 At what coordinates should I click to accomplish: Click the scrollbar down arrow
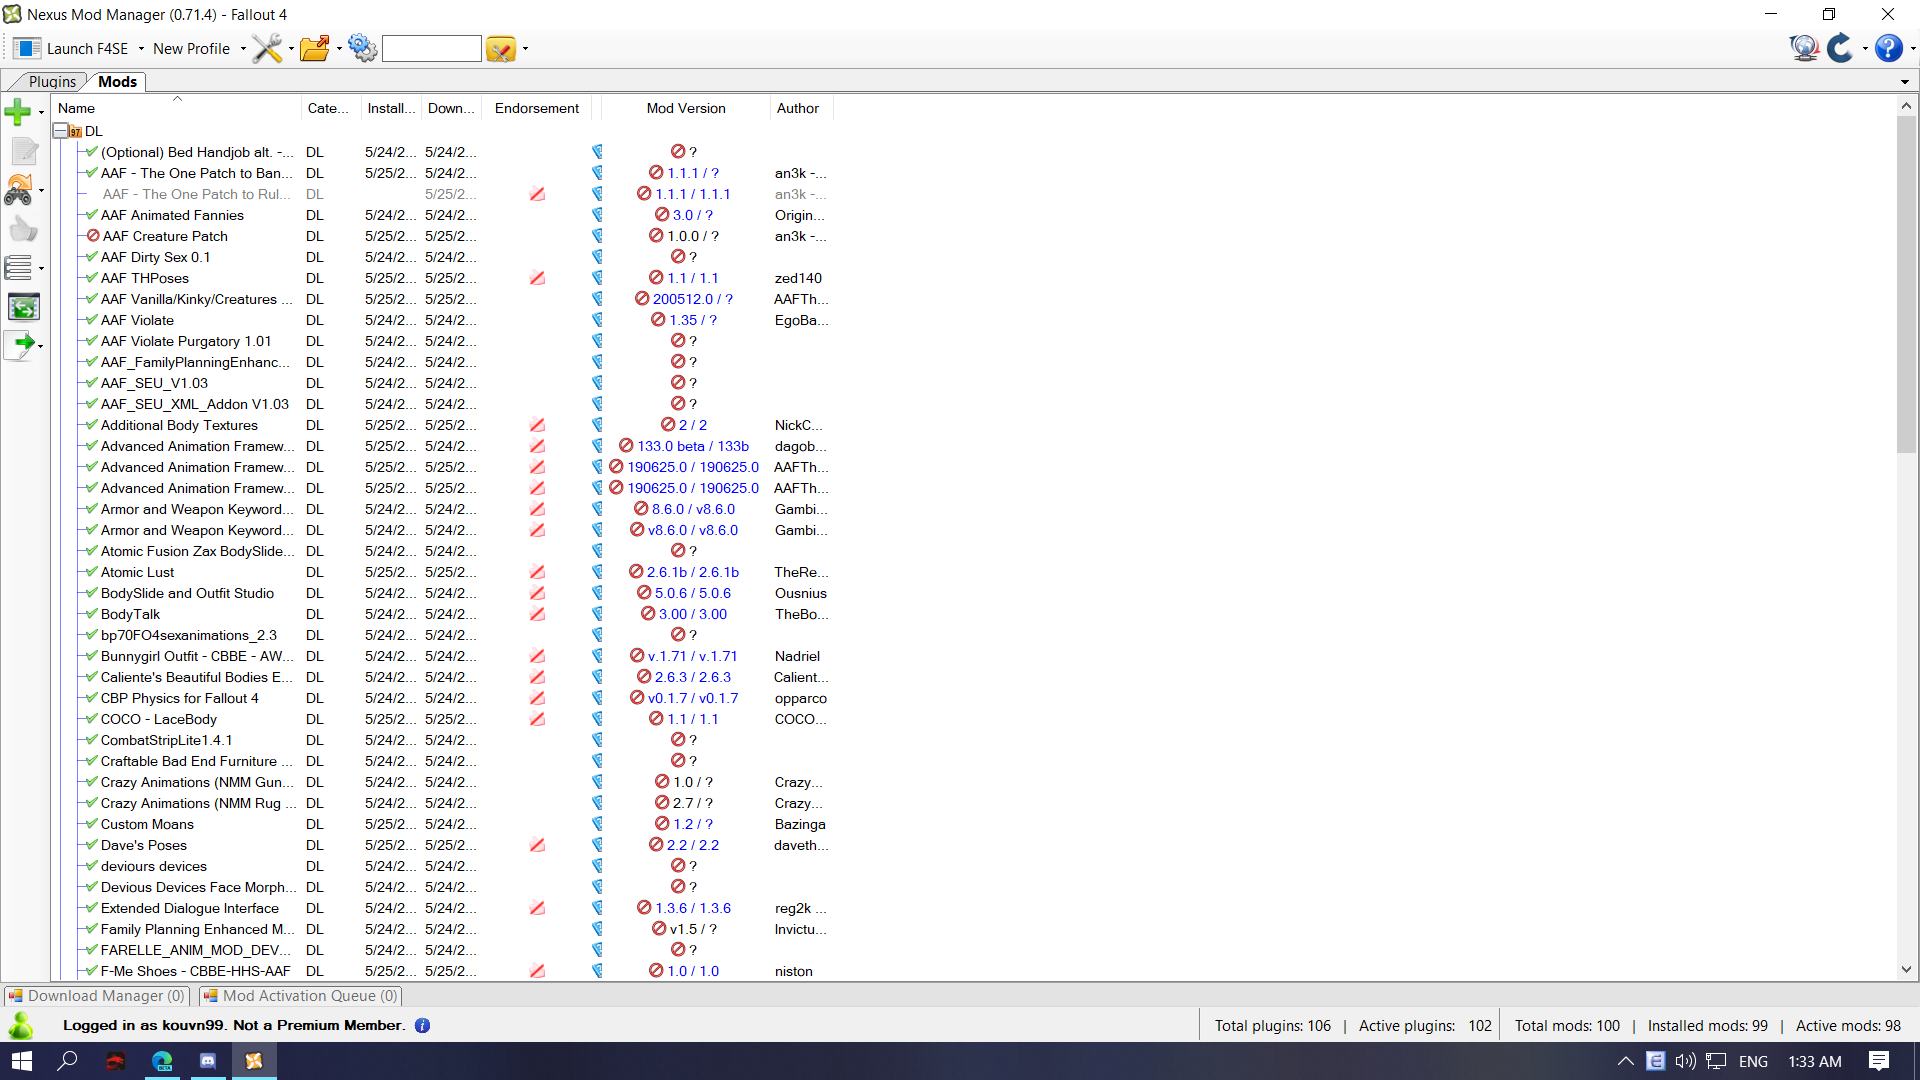tap(1906, 969)
